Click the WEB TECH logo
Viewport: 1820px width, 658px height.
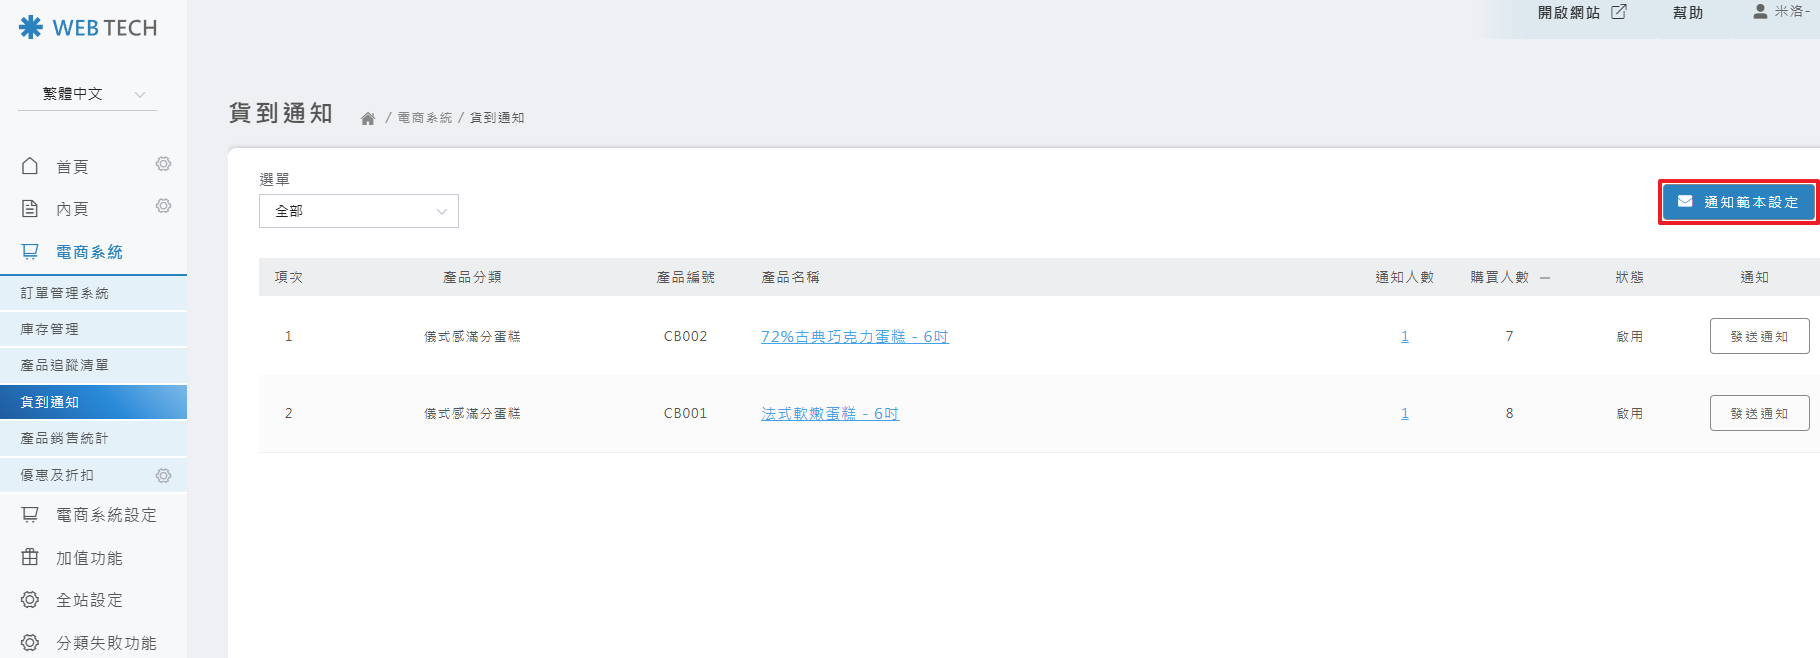[x=88, y=28]
